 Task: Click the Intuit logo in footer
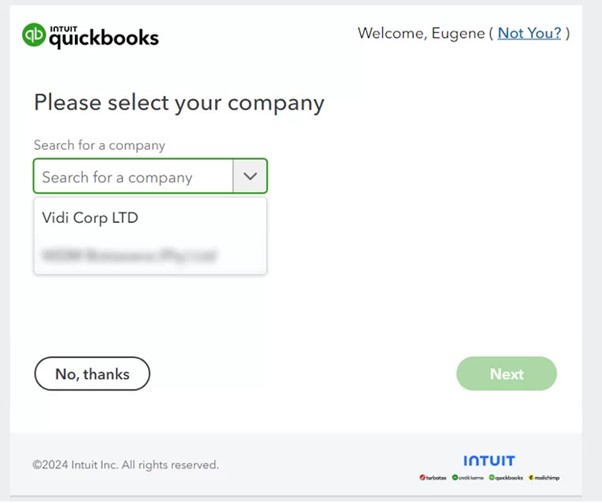(x=488, y=460)
